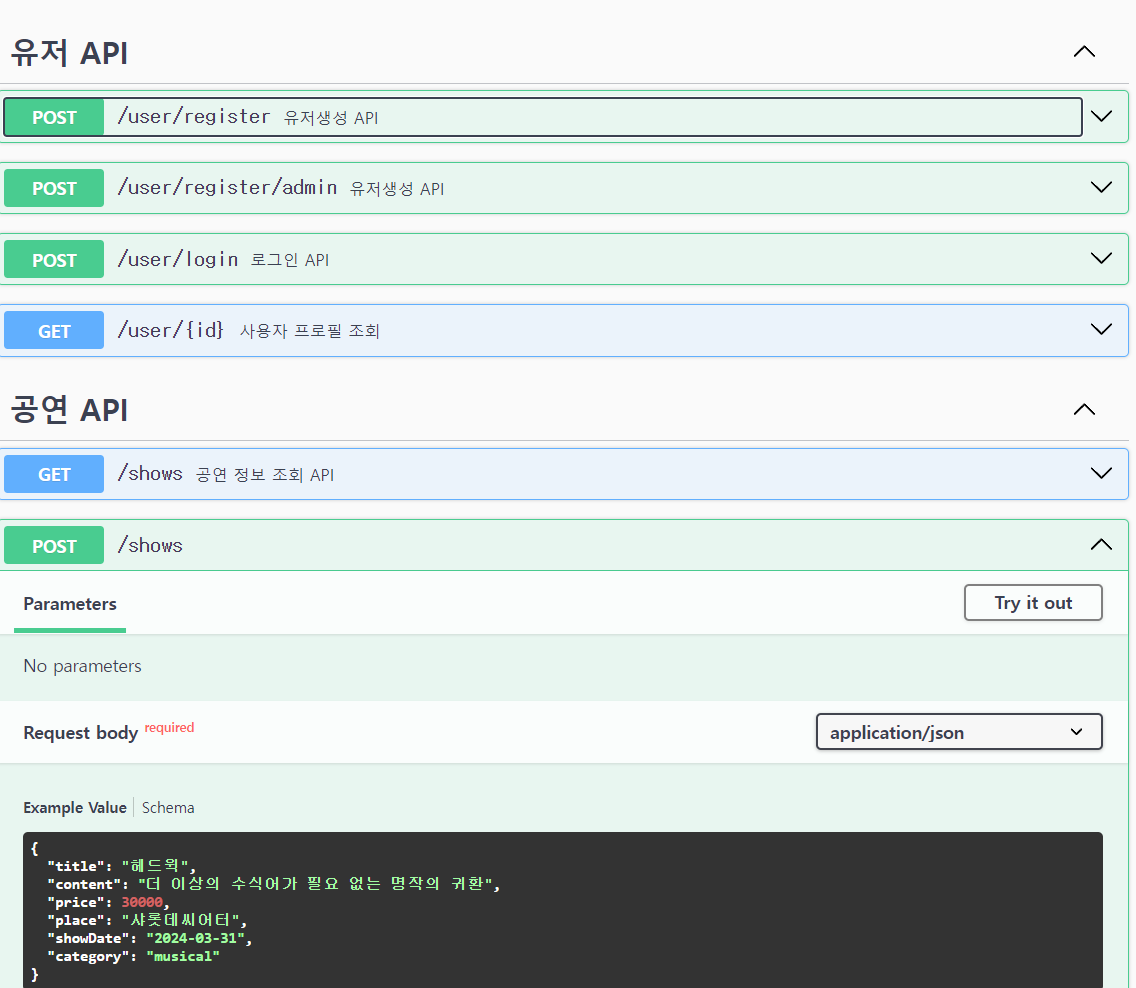Open the application/json content type dropdown
The height and width of the screenshot is (988, 1136).
click(x=959, y=732)
